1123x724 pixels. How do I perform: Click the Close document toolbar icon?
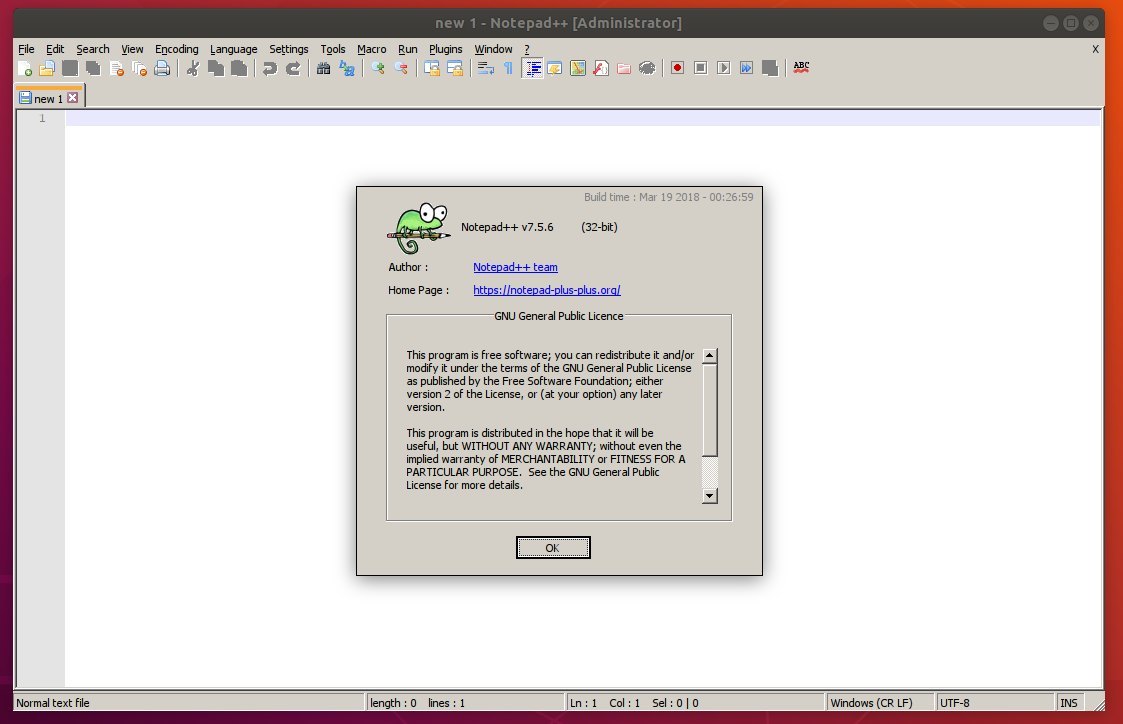pyautogui.click(x=116, y=68)
